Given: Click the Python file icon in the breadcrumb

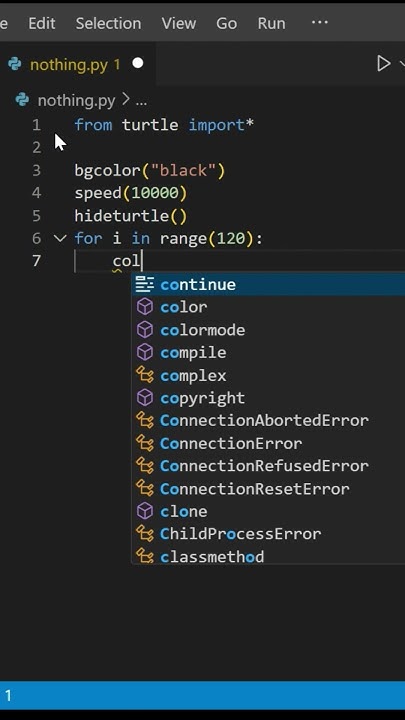Looking at the screenshot, I should point(22,100).
